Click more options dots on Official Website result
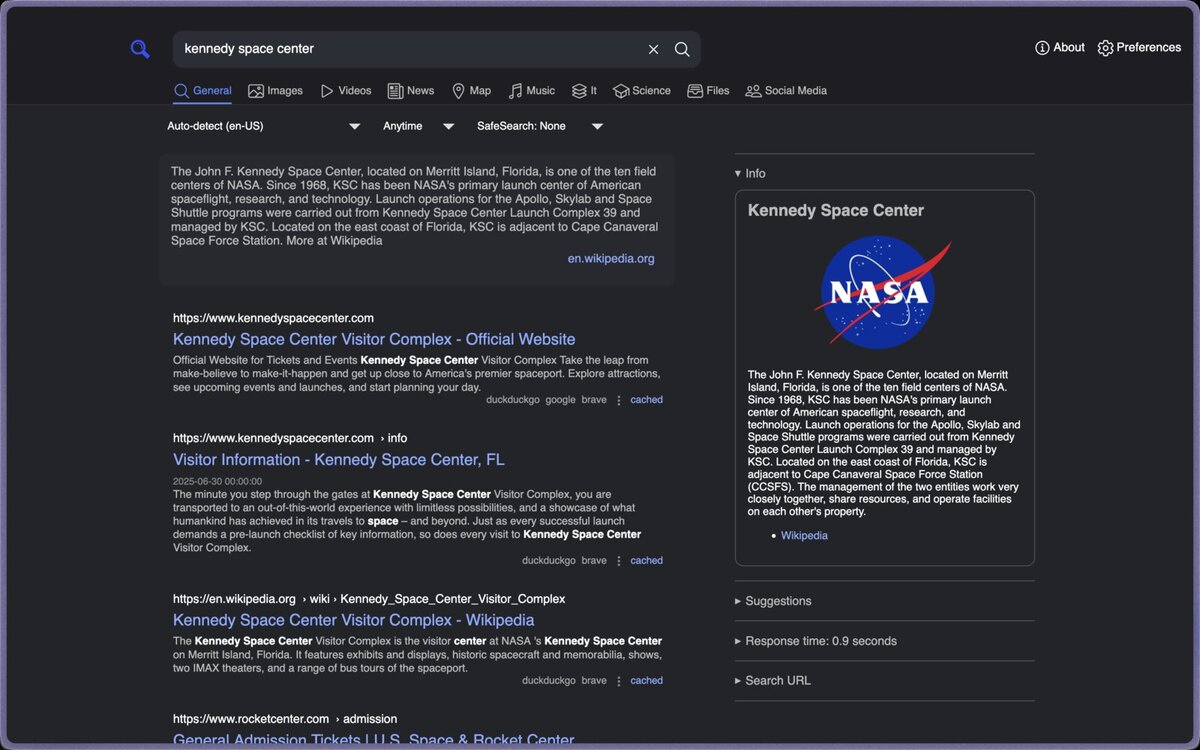This screenshot has height=750, width=1200. pyautogui.click(x=618, y=400)
